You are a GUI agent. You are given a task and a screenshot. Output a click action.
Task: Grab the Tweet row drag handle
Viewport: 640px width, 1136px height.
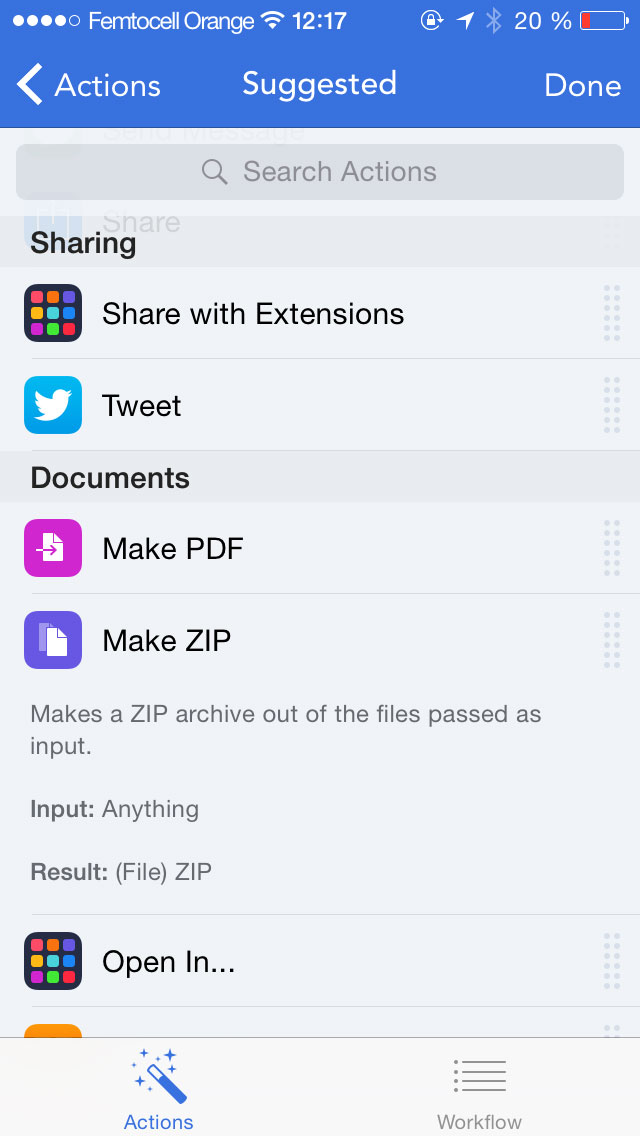pos(612,405)
